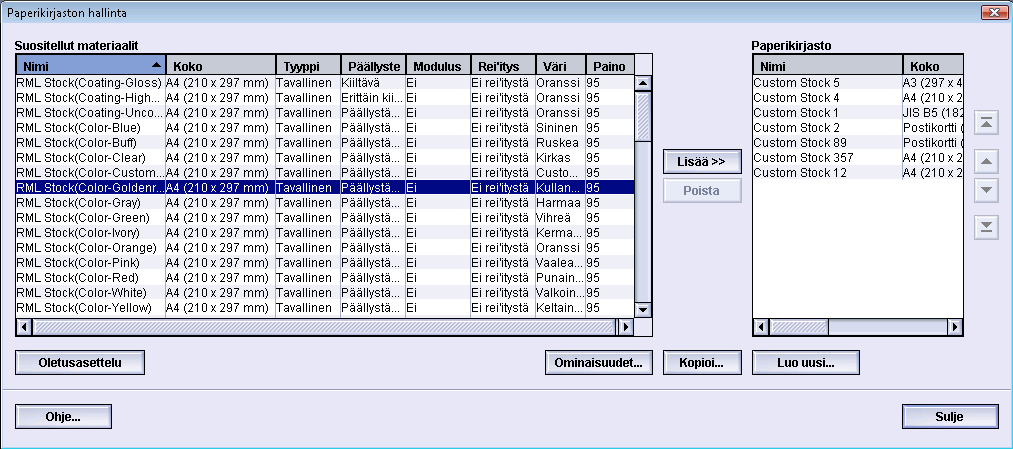Sort materials by Tyyppi column header
Image resolution: width=1013 pixels, height=449 pixels.
click(308, 65)
